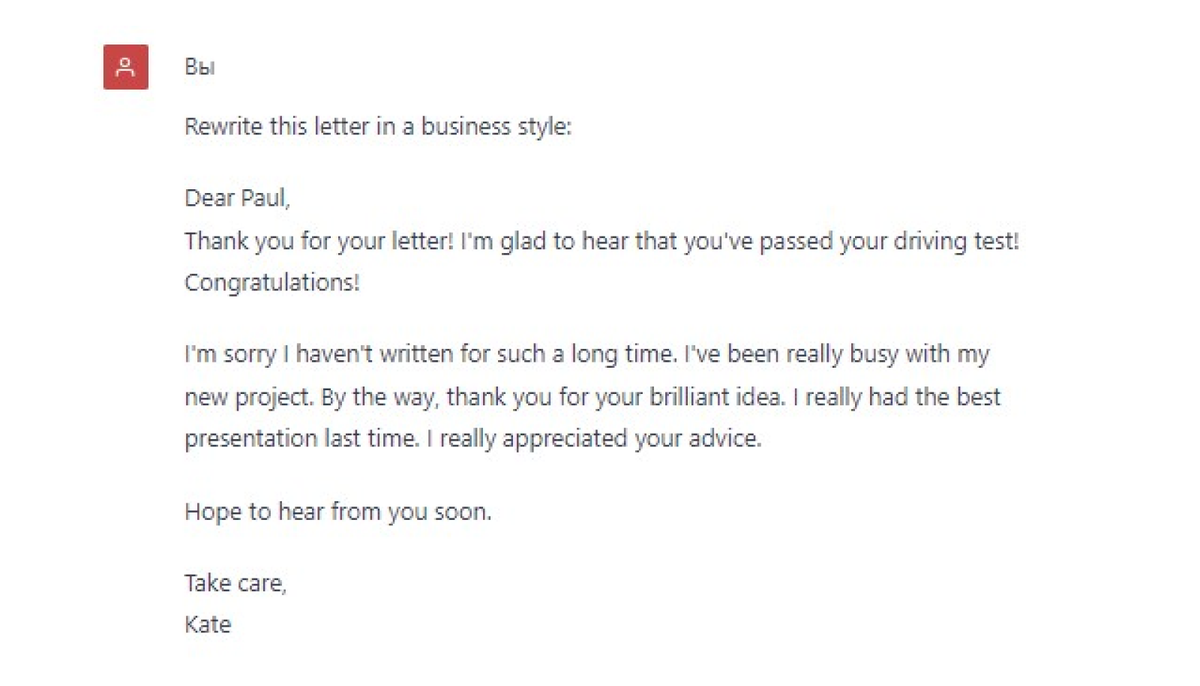Viewport: 1200px width, 686px height.
Task: Click the phrase "passed your driving test!"
Action: (889, 241)
